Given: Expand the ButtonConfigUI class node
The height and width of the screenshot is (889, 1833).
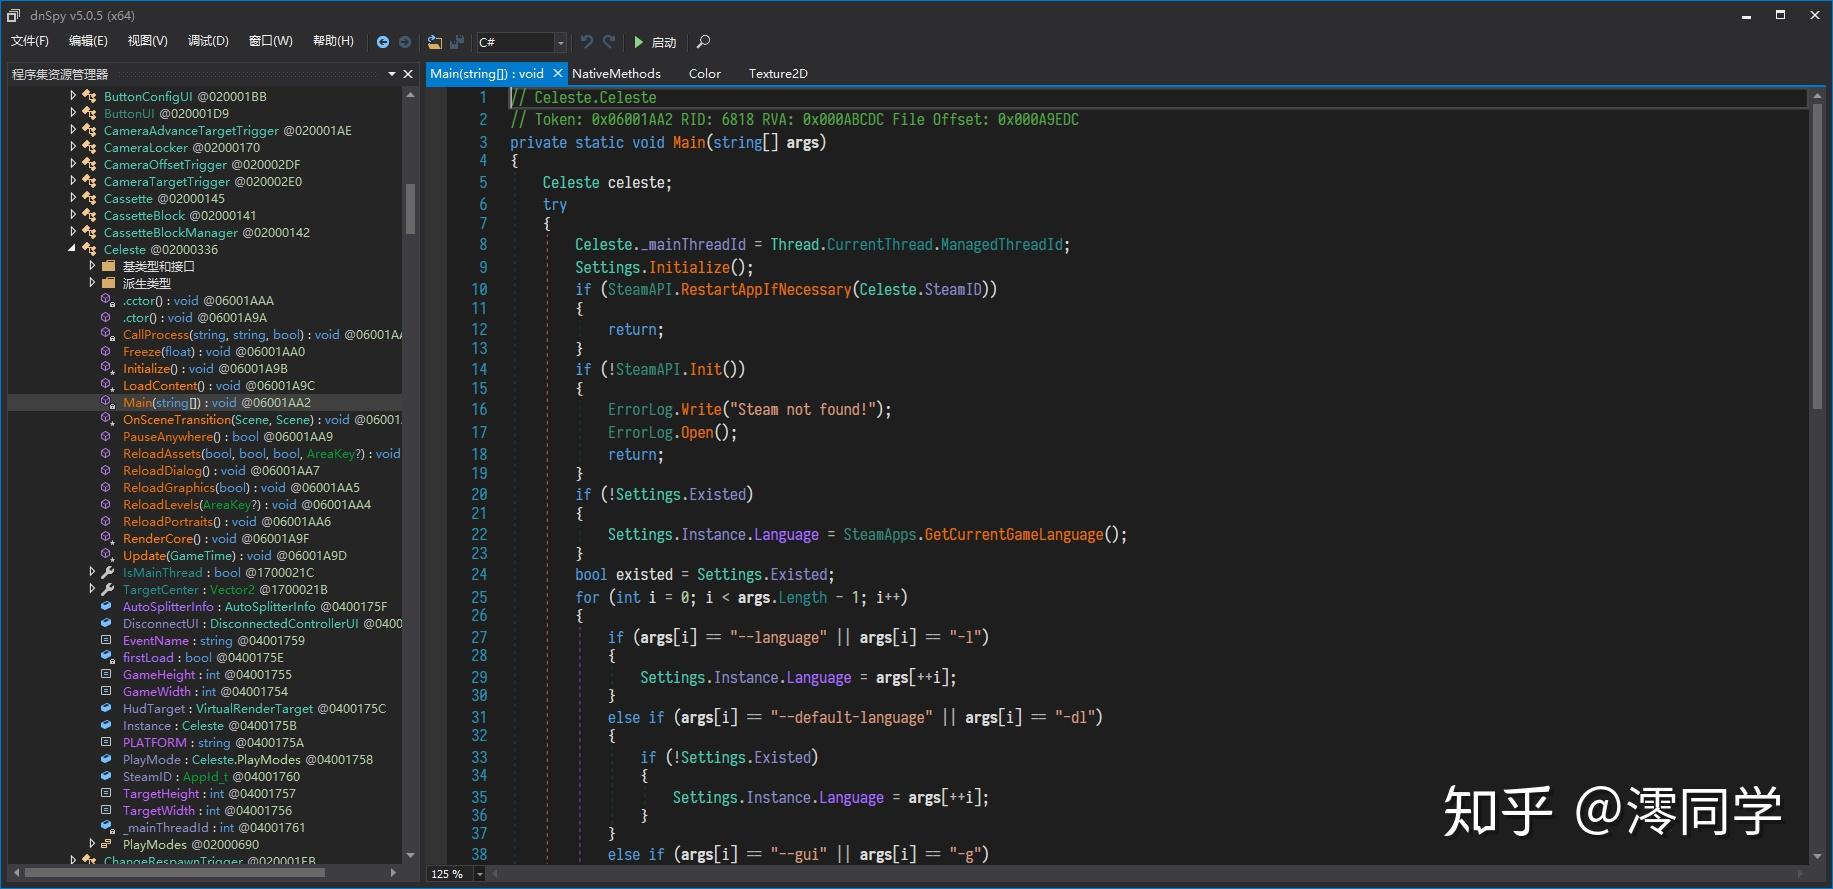Looking at the screenshot, I should point(73,96).
